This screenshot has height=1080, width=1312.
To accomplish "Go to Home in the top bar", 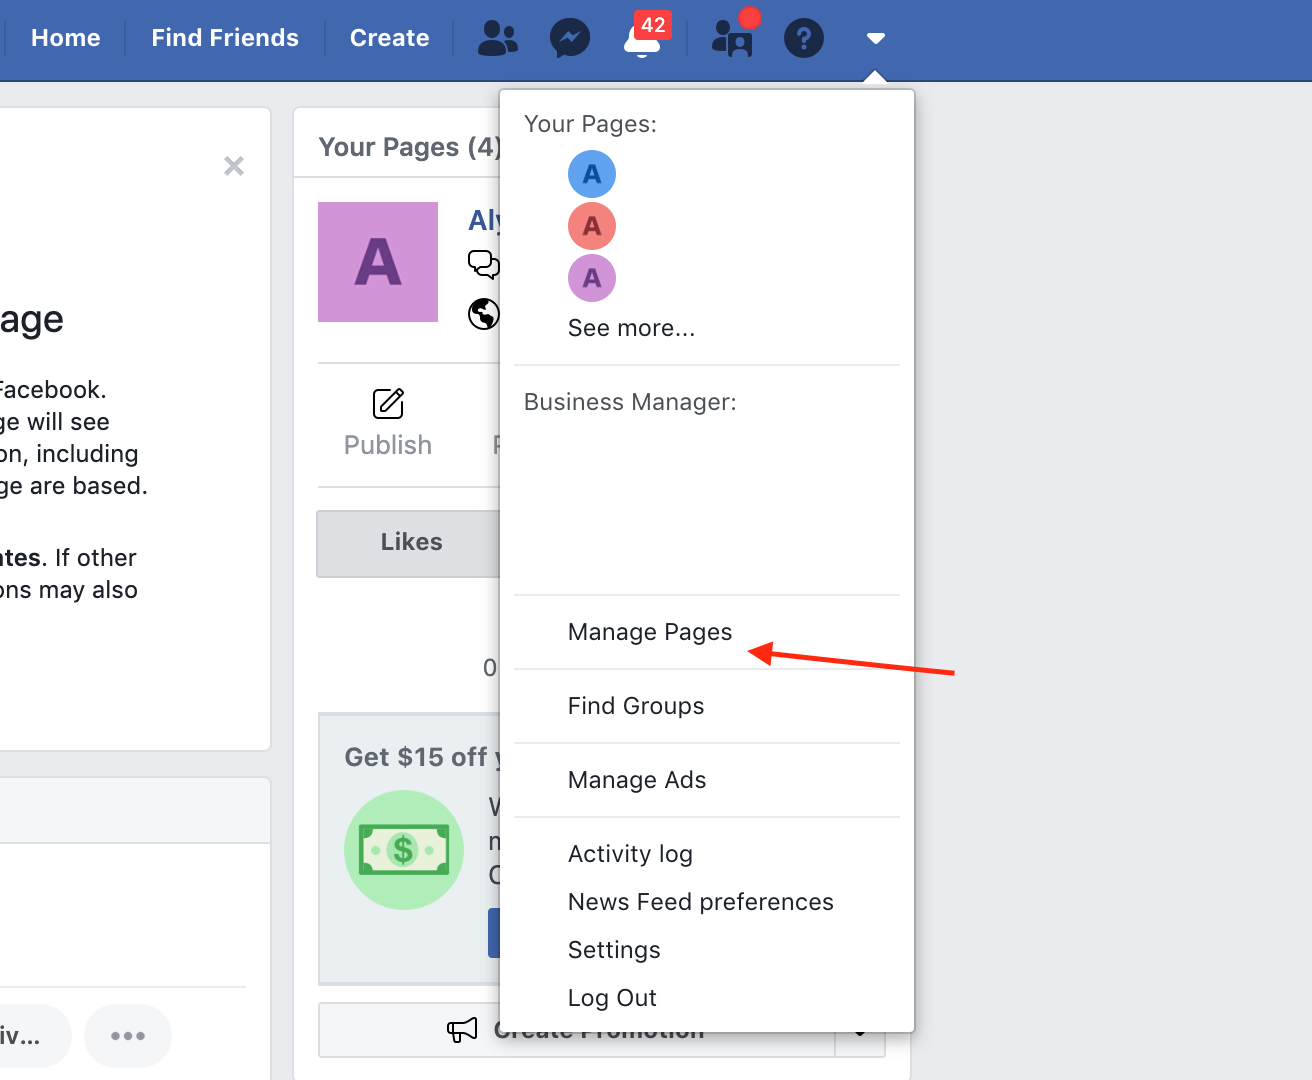I will [66, 38].
